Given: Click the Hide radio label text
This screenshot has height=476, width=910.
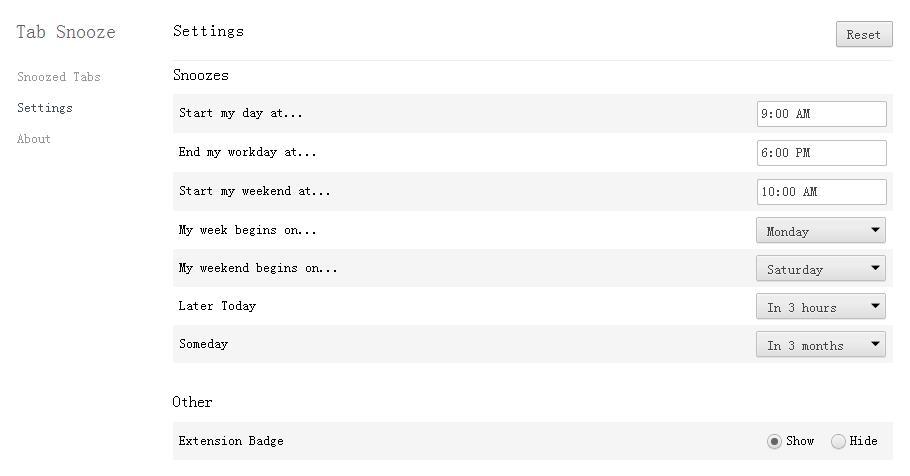Looking at the screenshot, I should pyautogui.click(x=863, y=441).
